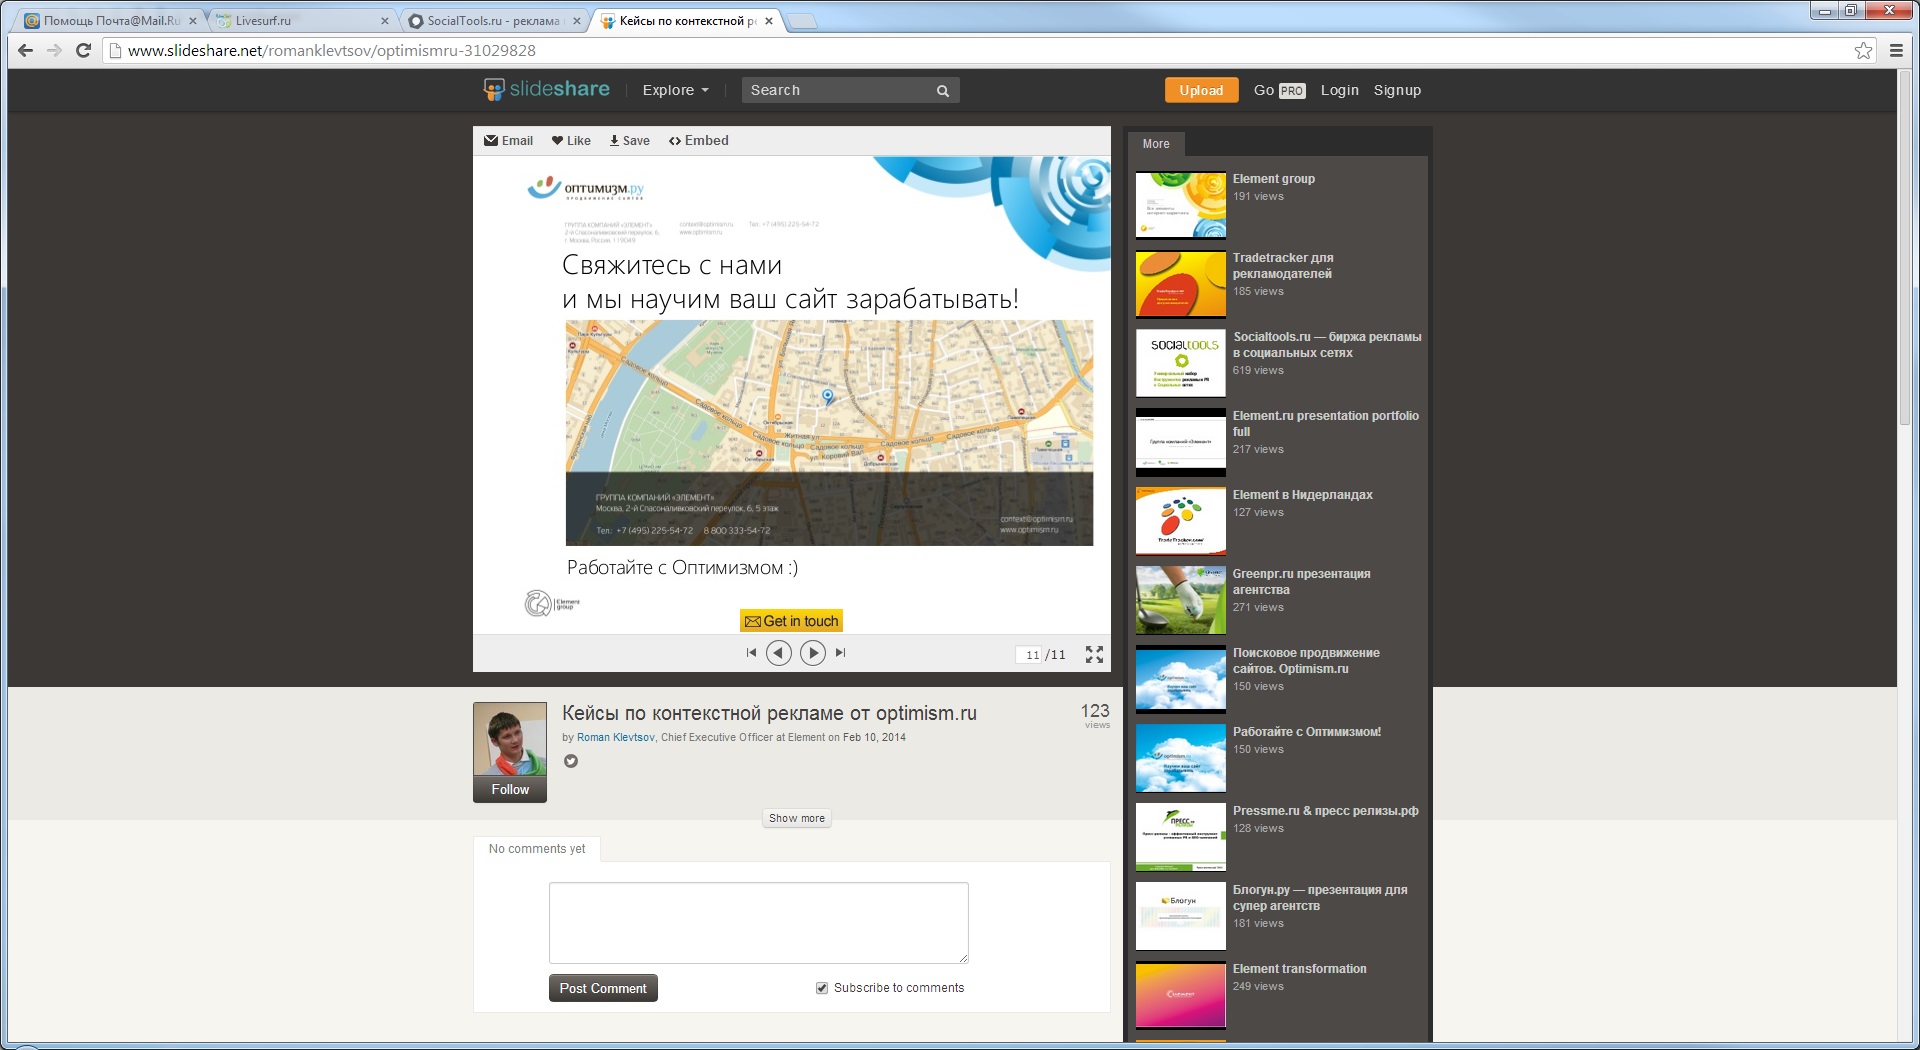Open a new browser tab
This screenshot has height=1050, width=1920.
802,21
